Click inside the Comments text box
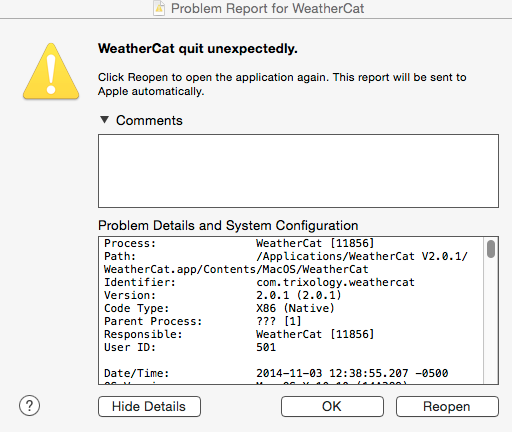The height and width of the screenshot is (432, 512). point(298,171)
